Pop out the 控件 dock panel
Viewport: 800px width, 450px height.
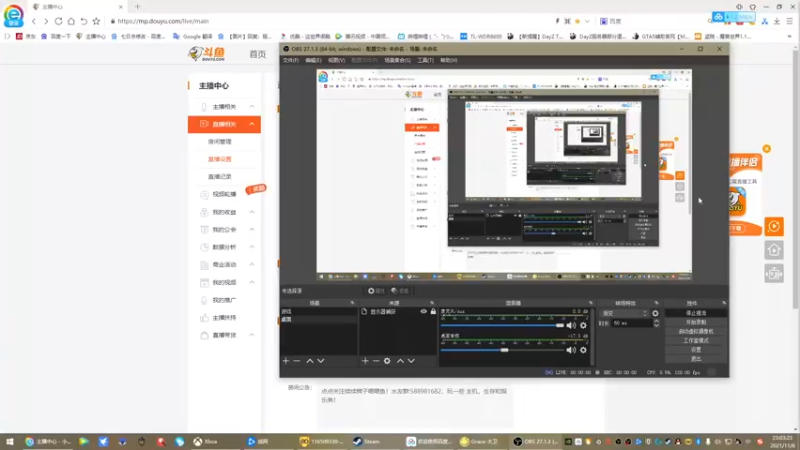point(723,303)
